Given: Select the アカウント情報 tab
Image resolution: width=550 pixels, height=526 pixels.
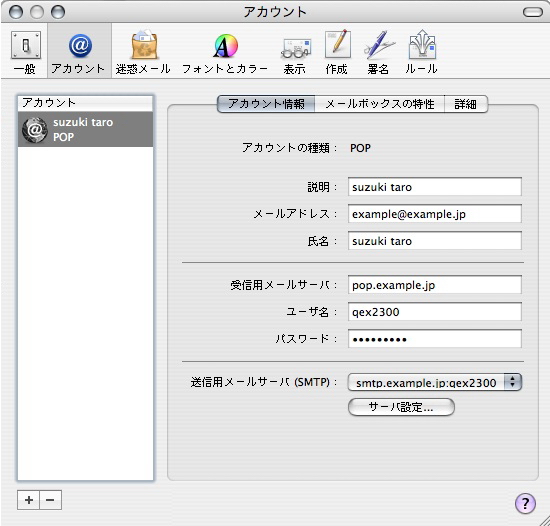Looking at the screenshot, I should 266,104.
